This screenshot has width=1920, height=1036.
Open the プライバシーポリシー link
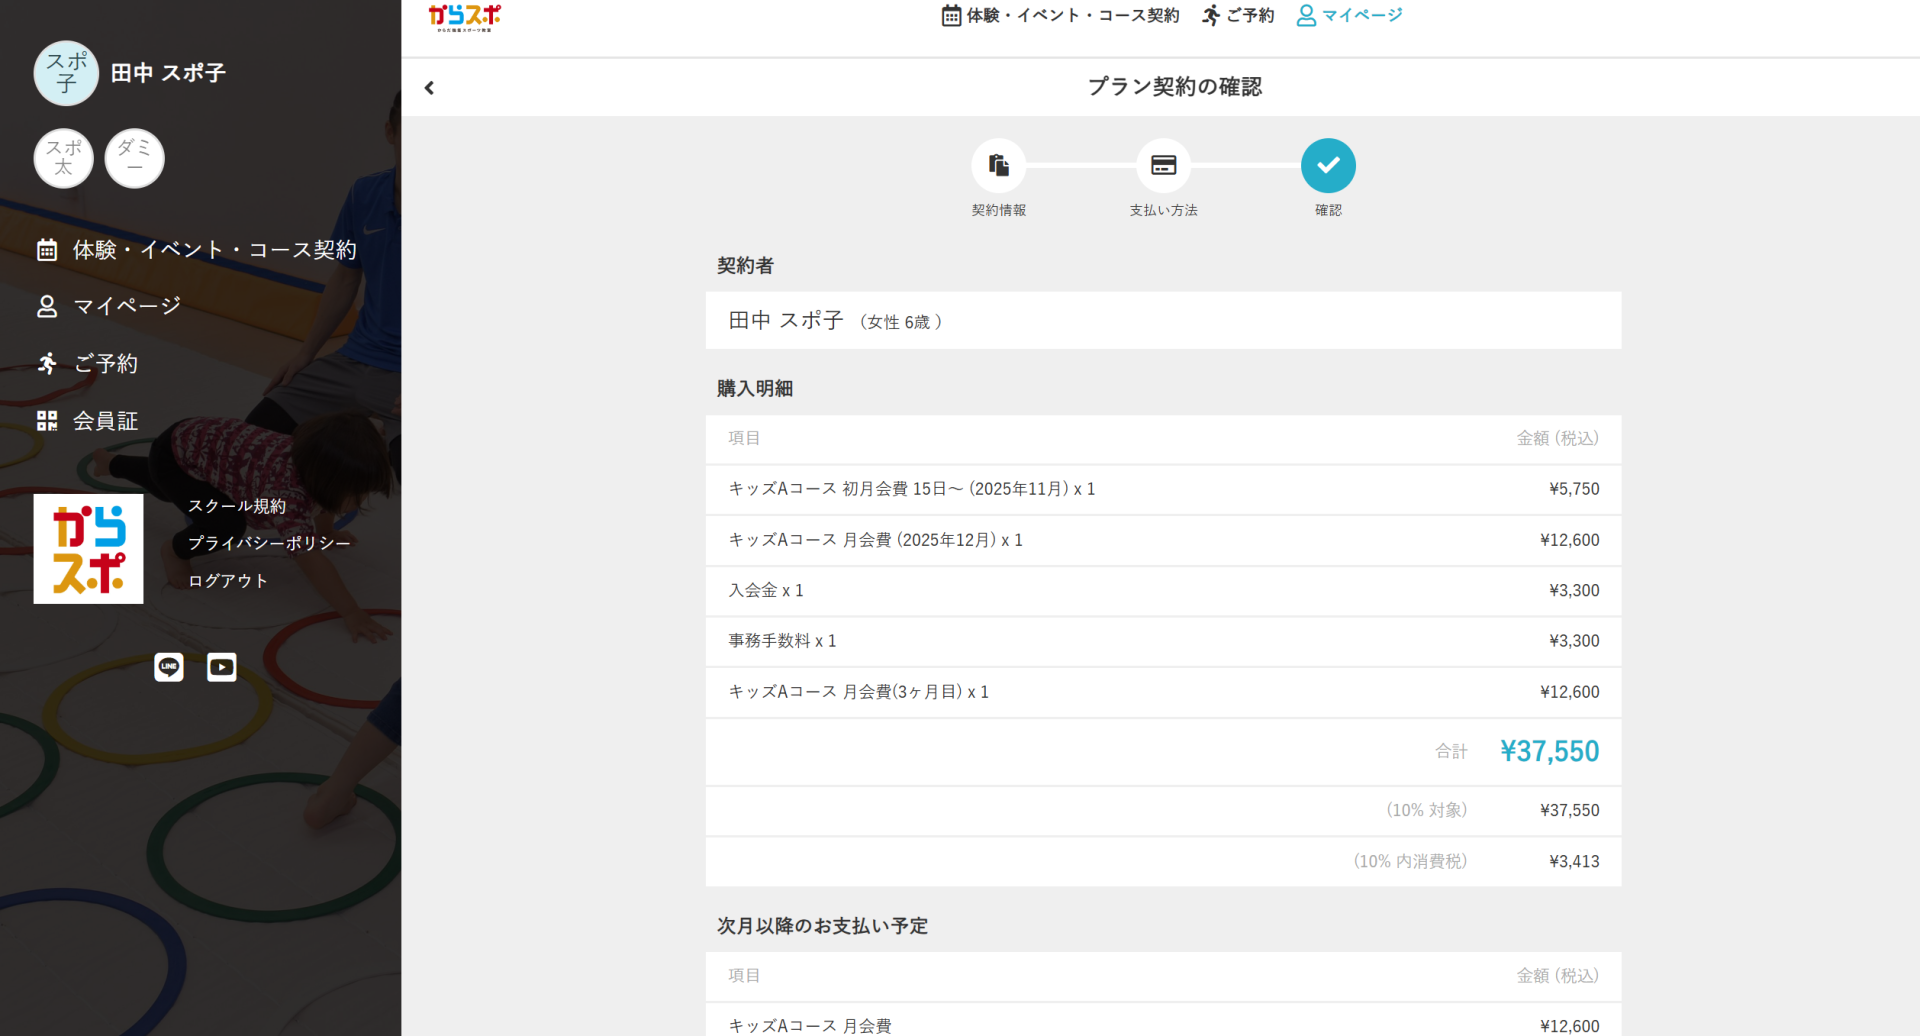click(269, 543)
